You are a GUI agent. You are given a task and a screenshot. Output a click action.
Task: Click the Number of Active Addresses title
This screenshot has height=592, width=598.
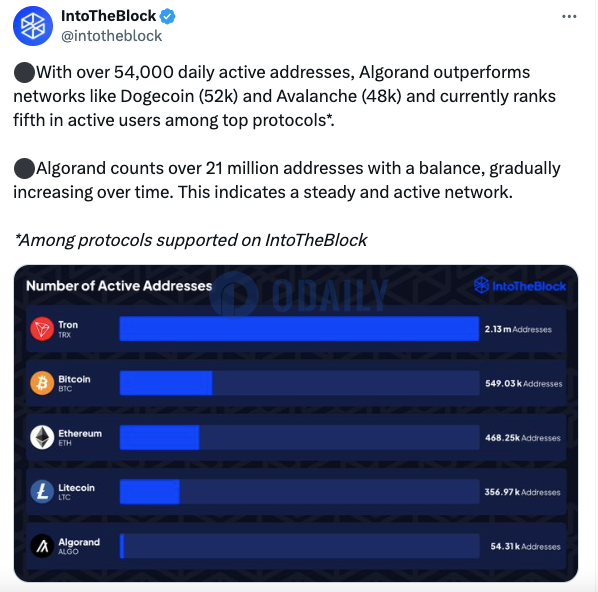click(119, 286)
